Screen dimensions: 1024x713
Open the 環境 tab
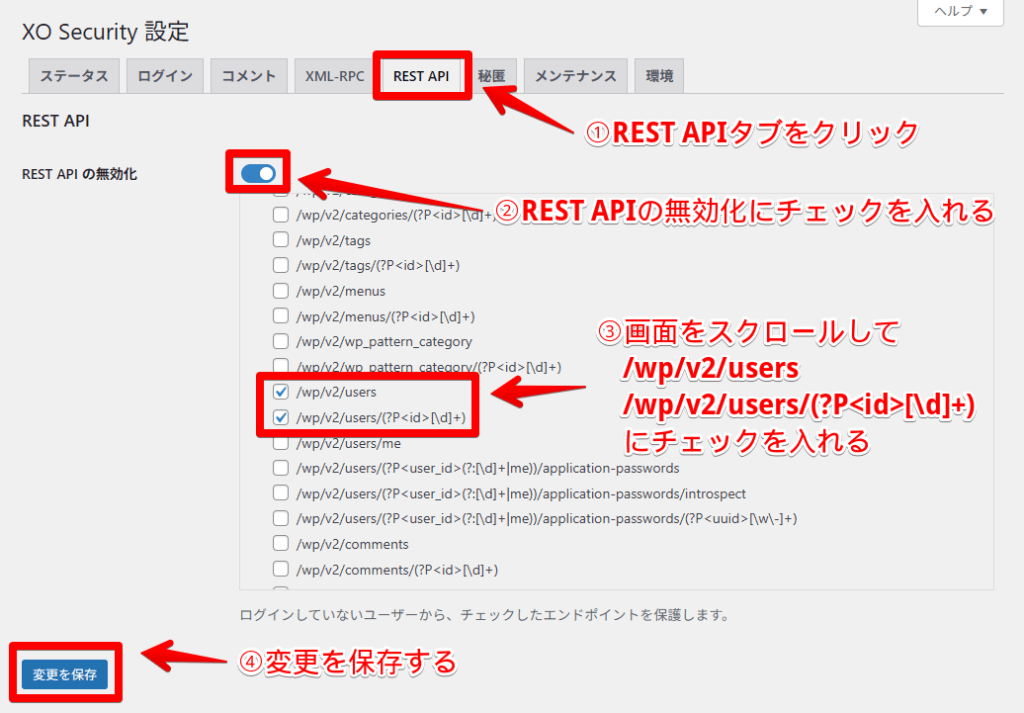pos(659,76)
